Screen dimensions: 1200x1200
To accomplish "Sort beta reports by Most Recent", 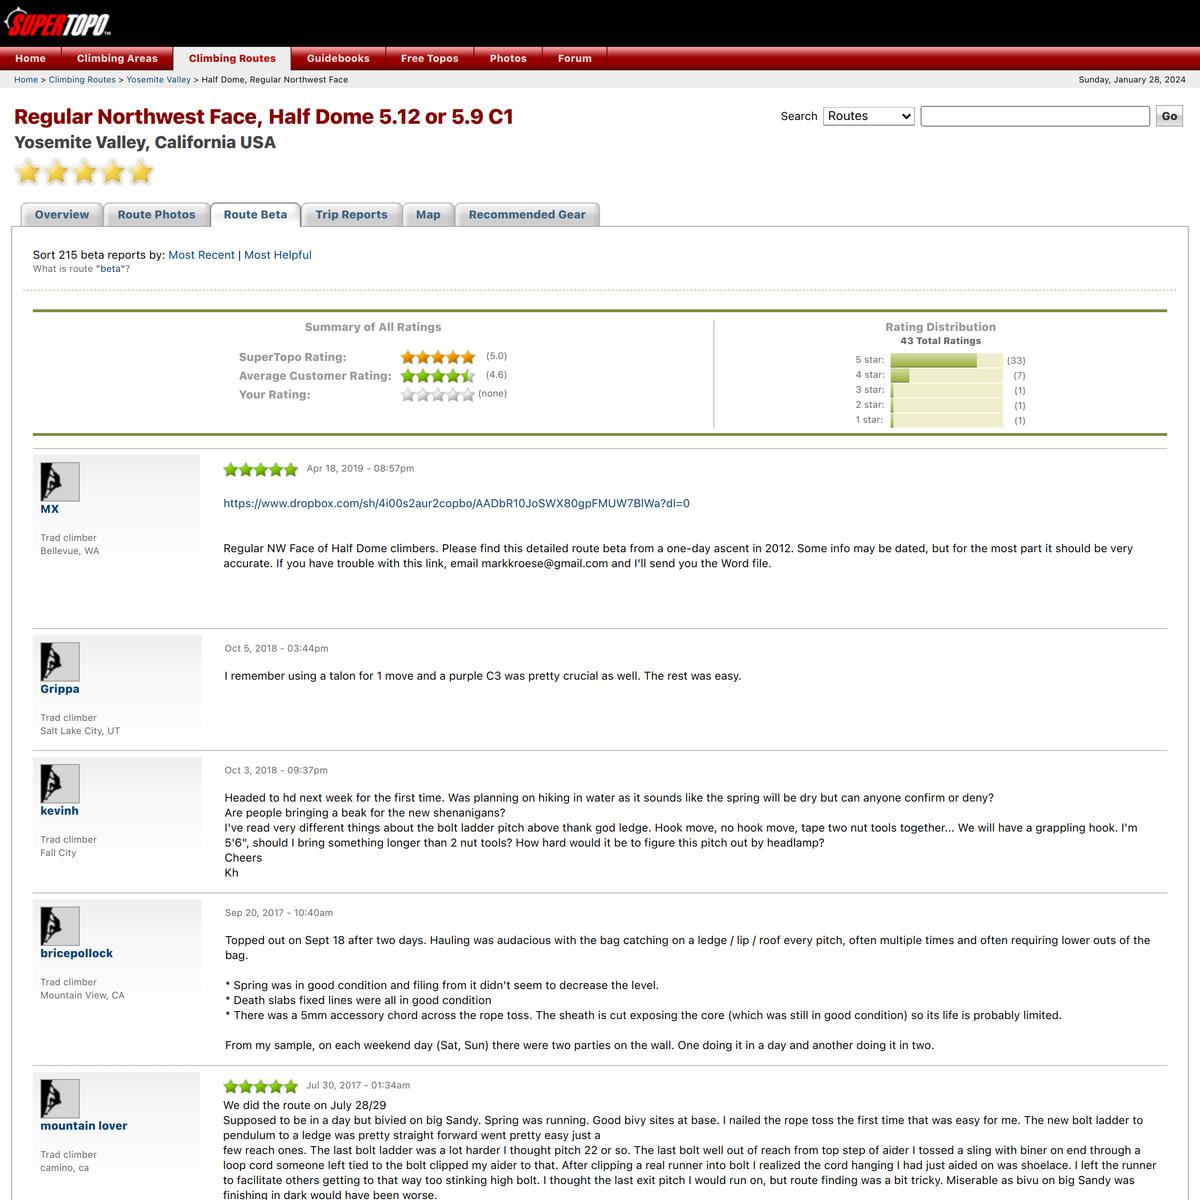I will [201, 255].
